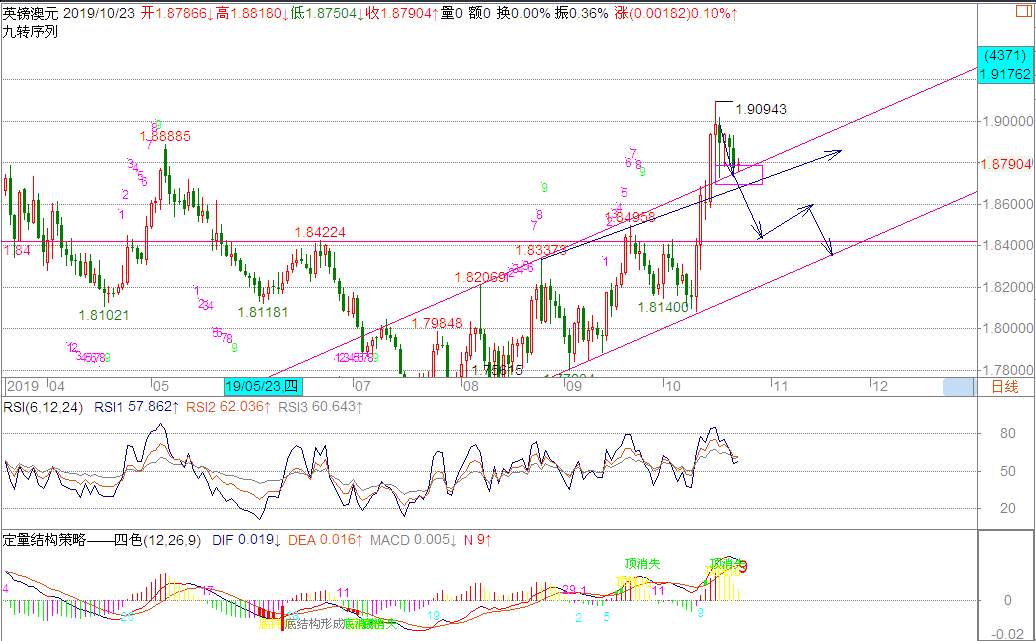
Task: Click the 11 month marker on time axis
Action: [x=780, y=387]
